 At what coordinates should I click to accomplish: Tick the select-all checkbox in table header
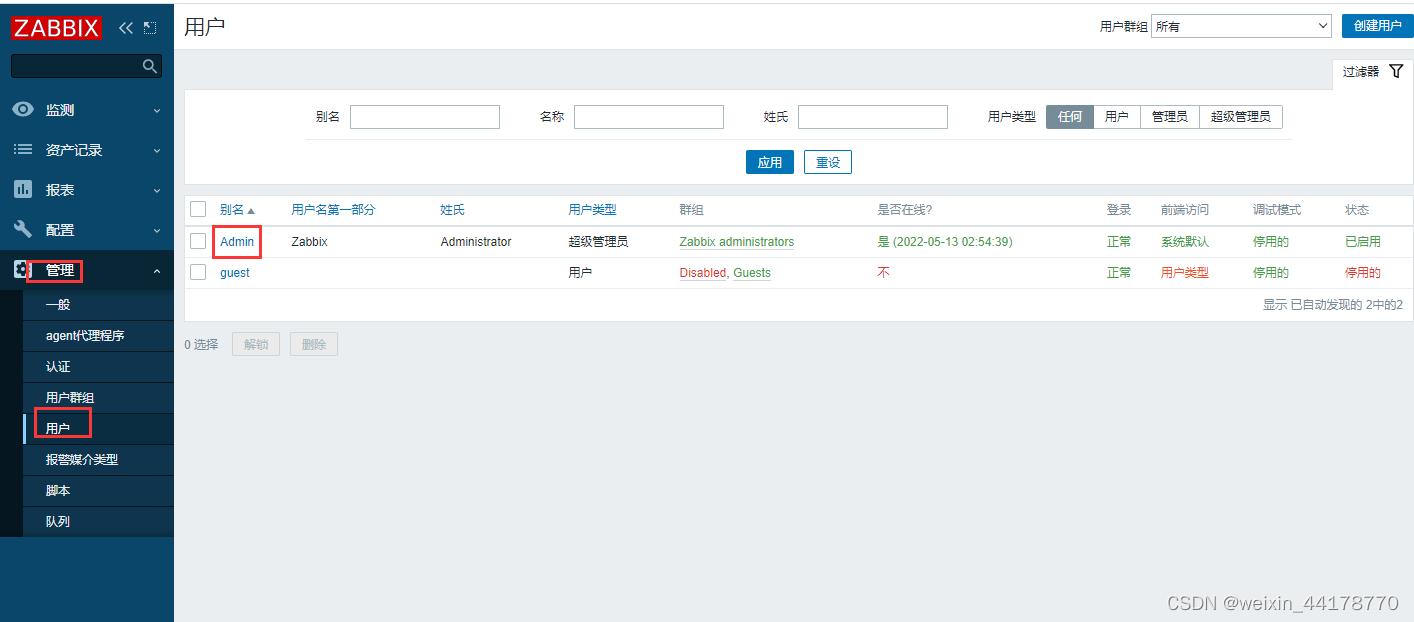pos(198,209)
